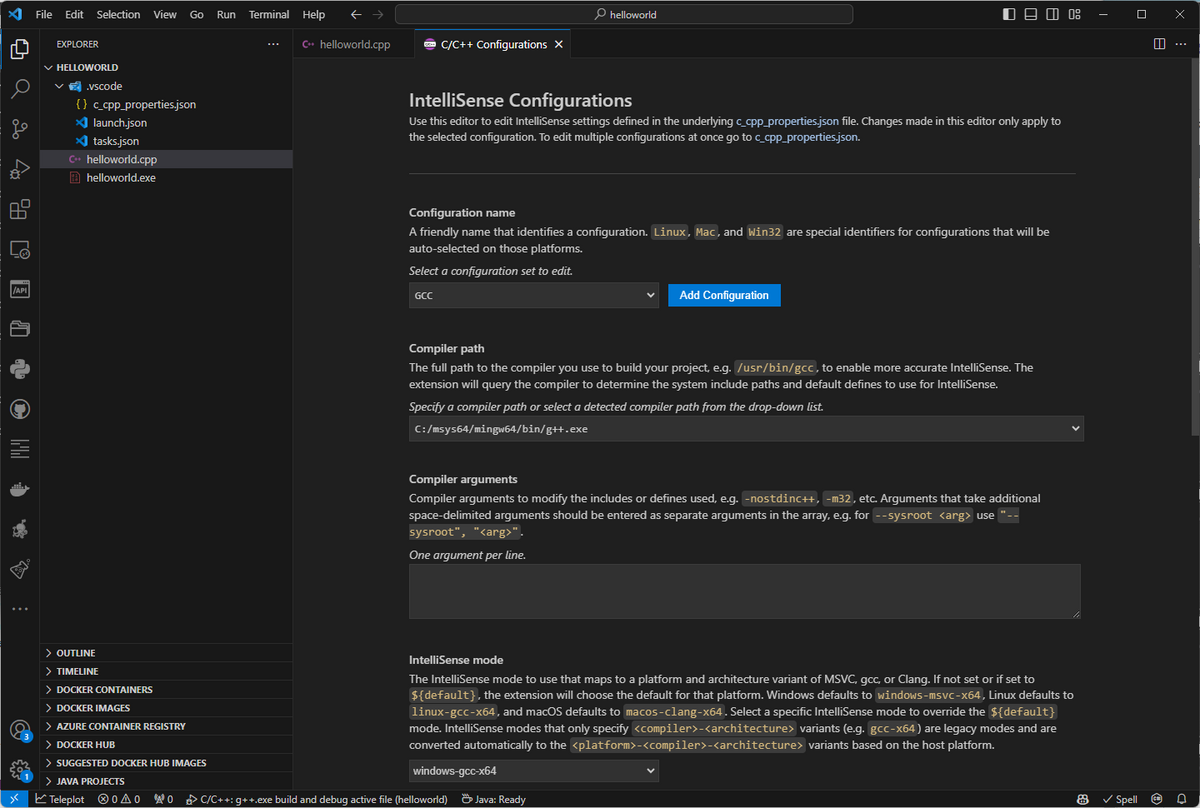The width and height of the screenshot is (1200, 808).
Task: Toggle the Panel layout icon
Action: tap(1031, 15)
